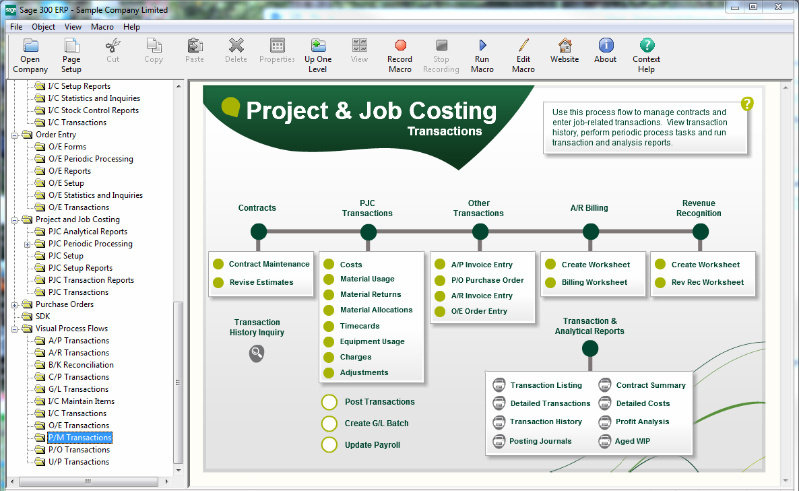The image size is (799, 491).
Task: Open Transaction Listing report icon
Action: [499, 385]
